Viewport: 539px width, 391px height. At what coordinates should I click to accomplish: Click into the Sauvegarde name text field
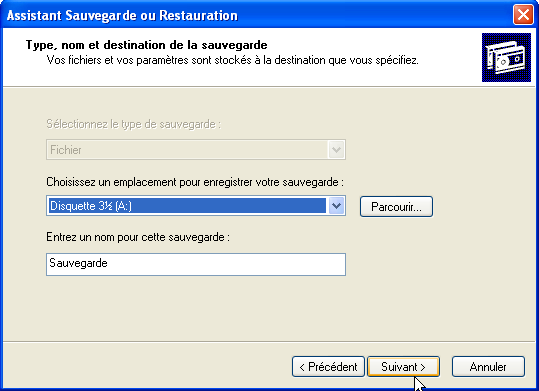196,264
